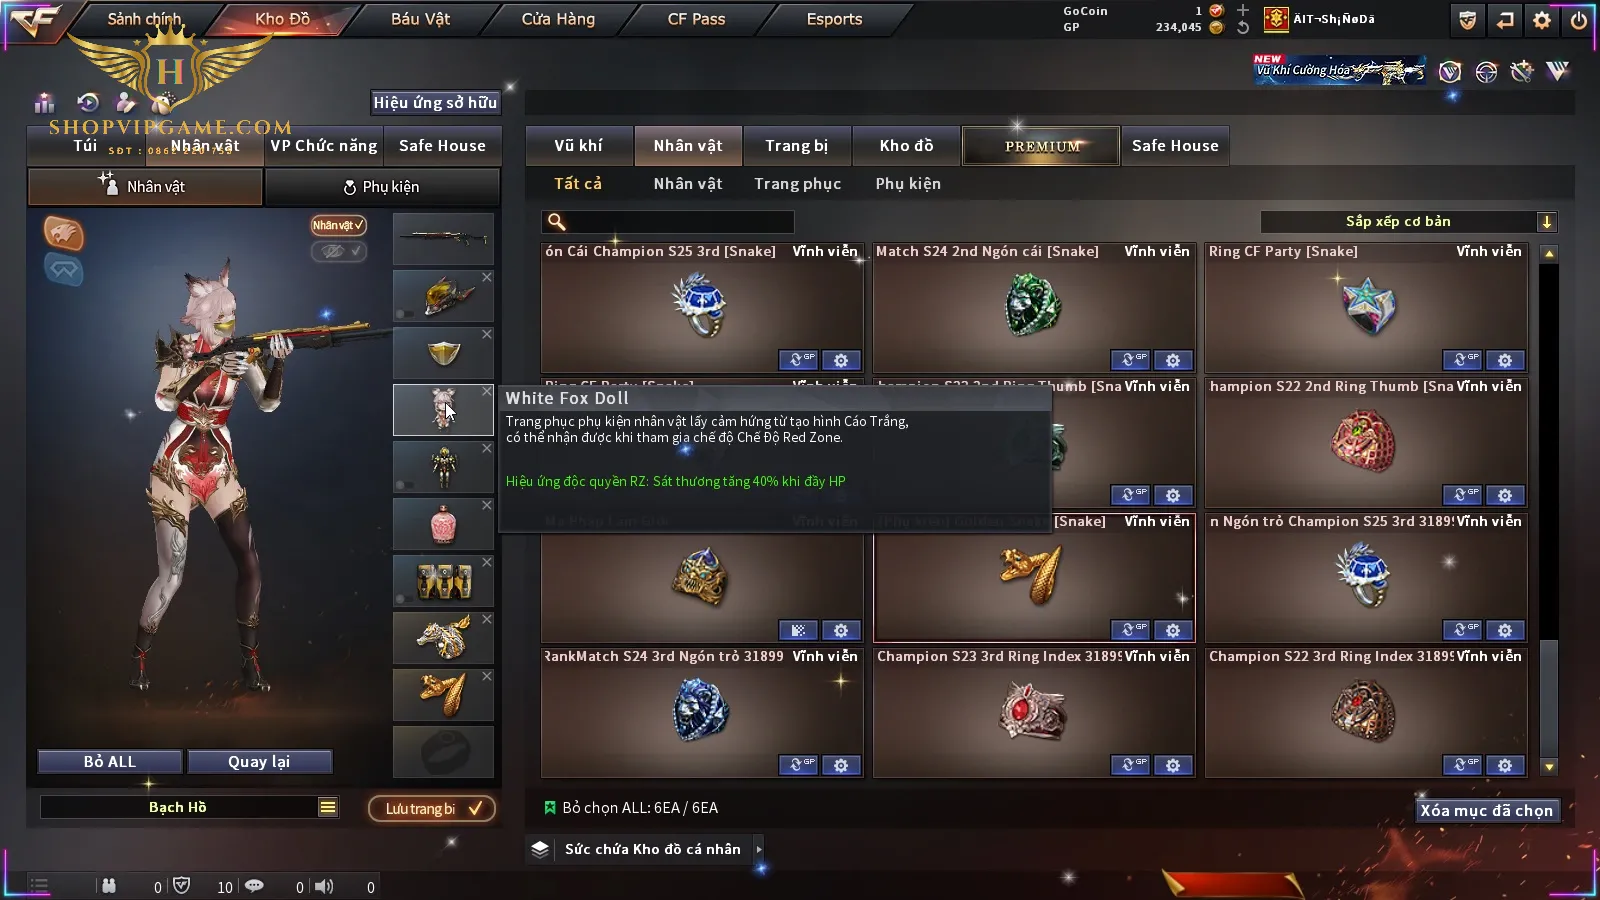This screenshot has height=900, width=1600.
Task: Toggle the hidden-eye visibility checkbox
Action: 338,251
